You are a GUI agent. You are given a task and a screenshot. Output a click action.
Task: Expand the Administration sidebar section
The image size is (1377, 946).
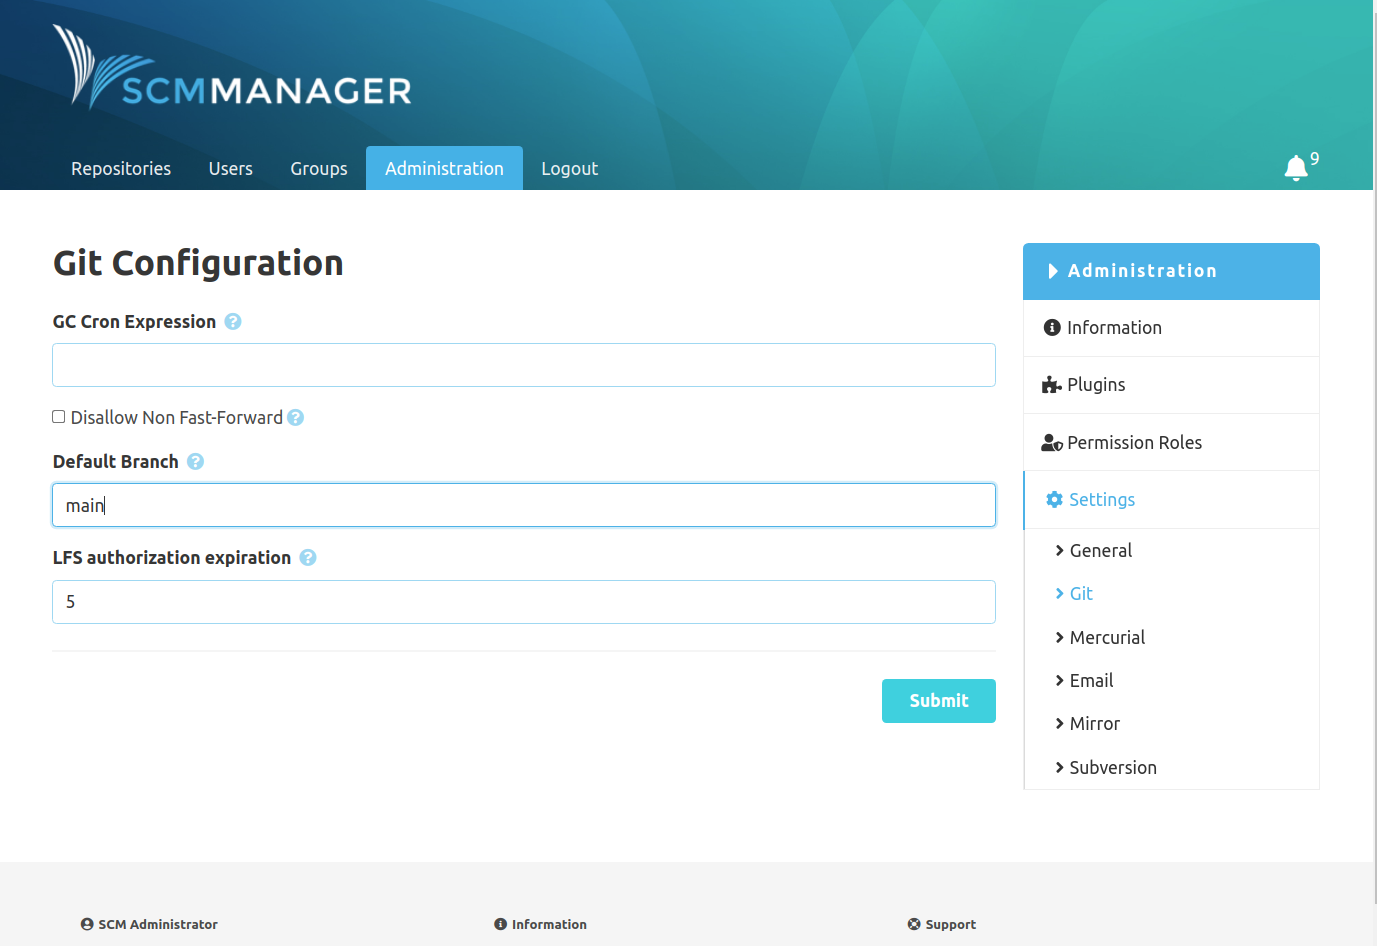[1143, 270]
